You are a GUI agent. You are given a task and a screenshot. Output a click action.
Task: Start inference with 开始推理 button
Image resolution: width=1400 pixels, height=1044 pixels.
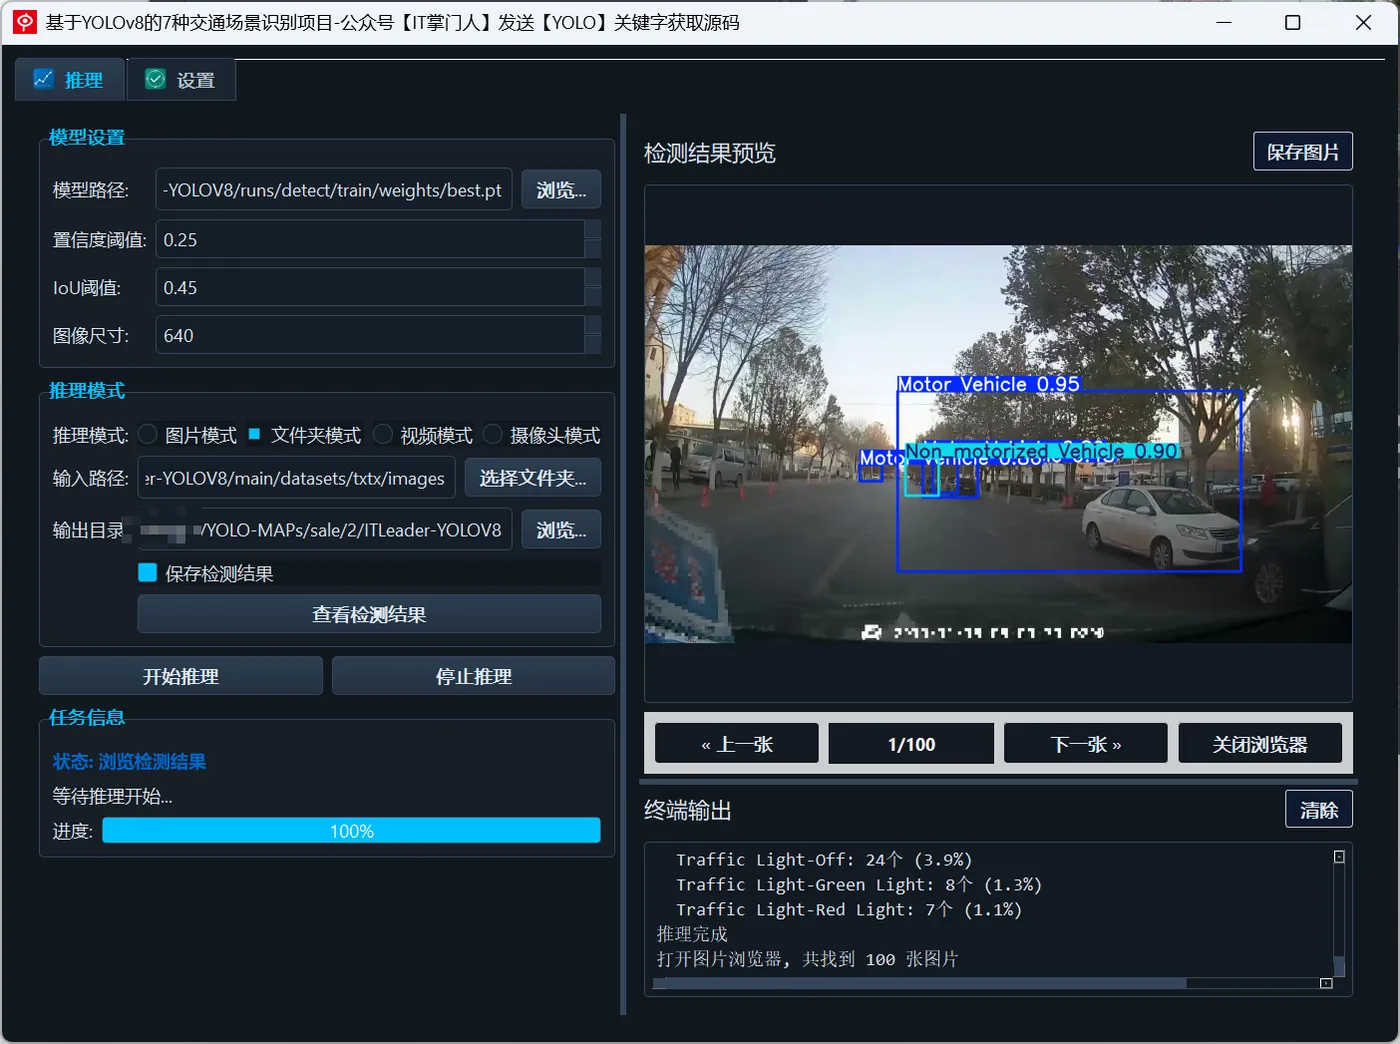click(181, 676)
